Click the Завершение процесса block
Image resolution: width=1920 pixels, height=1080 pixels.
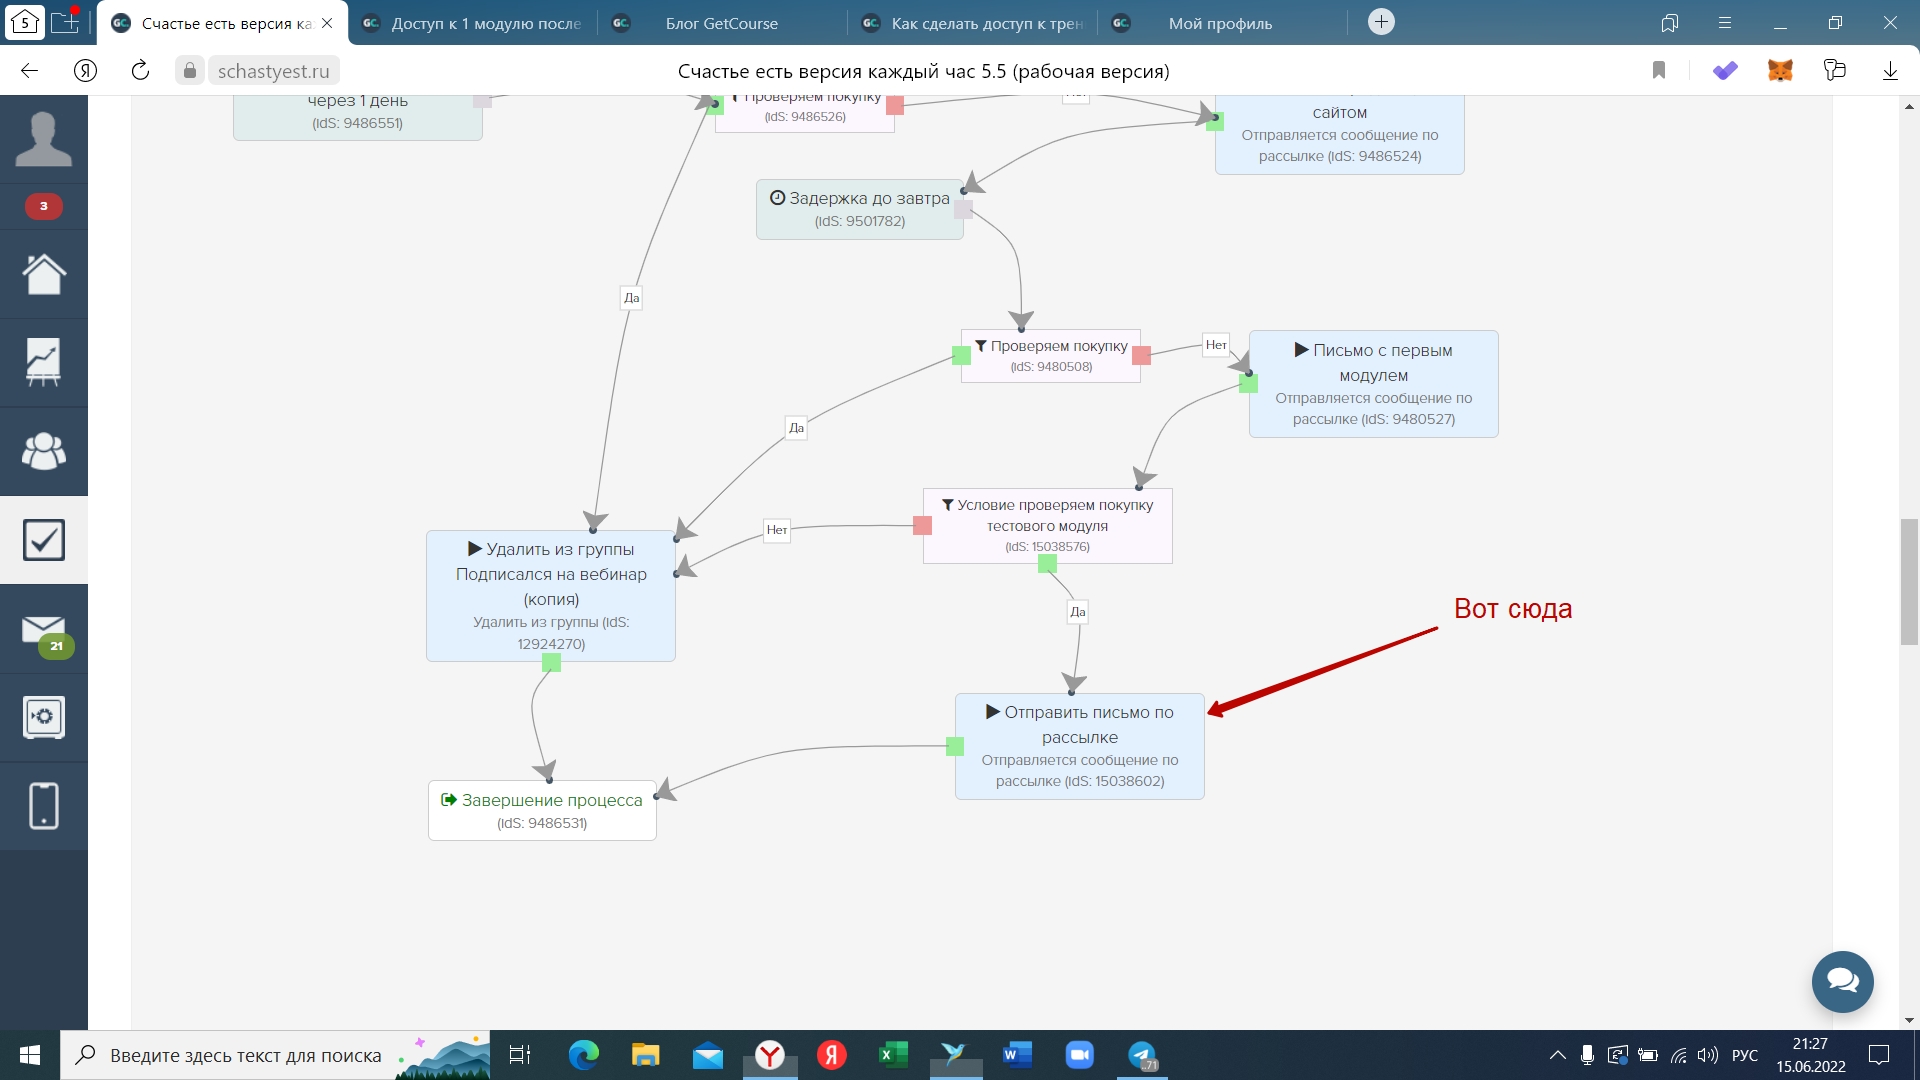[x=542, y=810]
